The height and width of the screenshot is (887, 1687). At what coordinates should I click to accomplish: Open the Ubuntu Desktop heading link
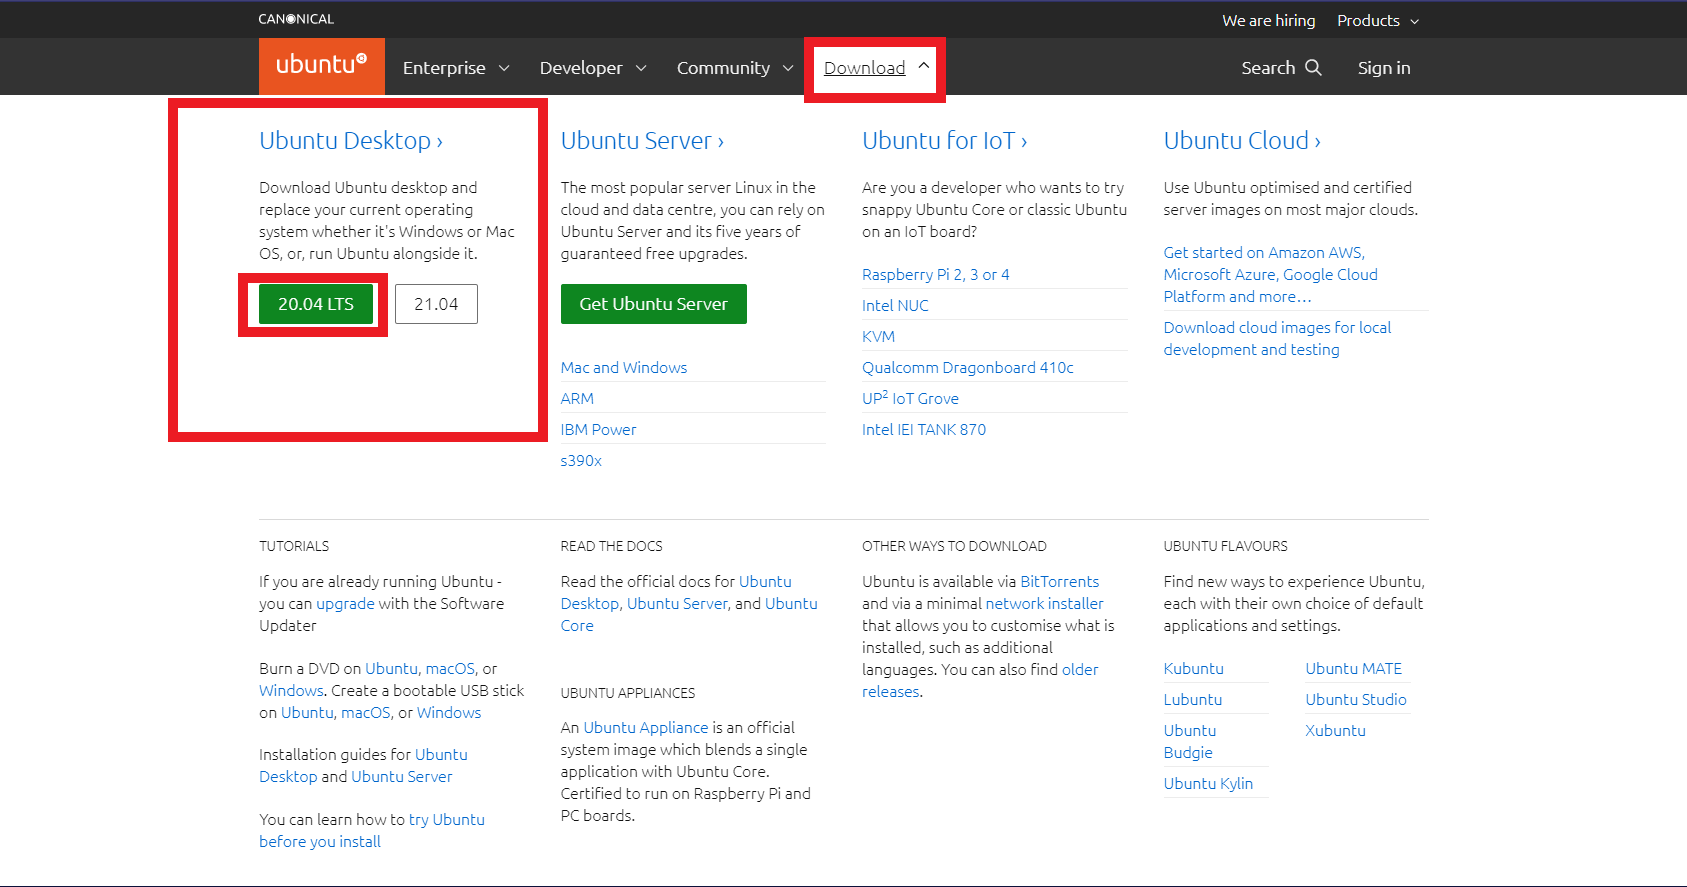pos(351,141)
